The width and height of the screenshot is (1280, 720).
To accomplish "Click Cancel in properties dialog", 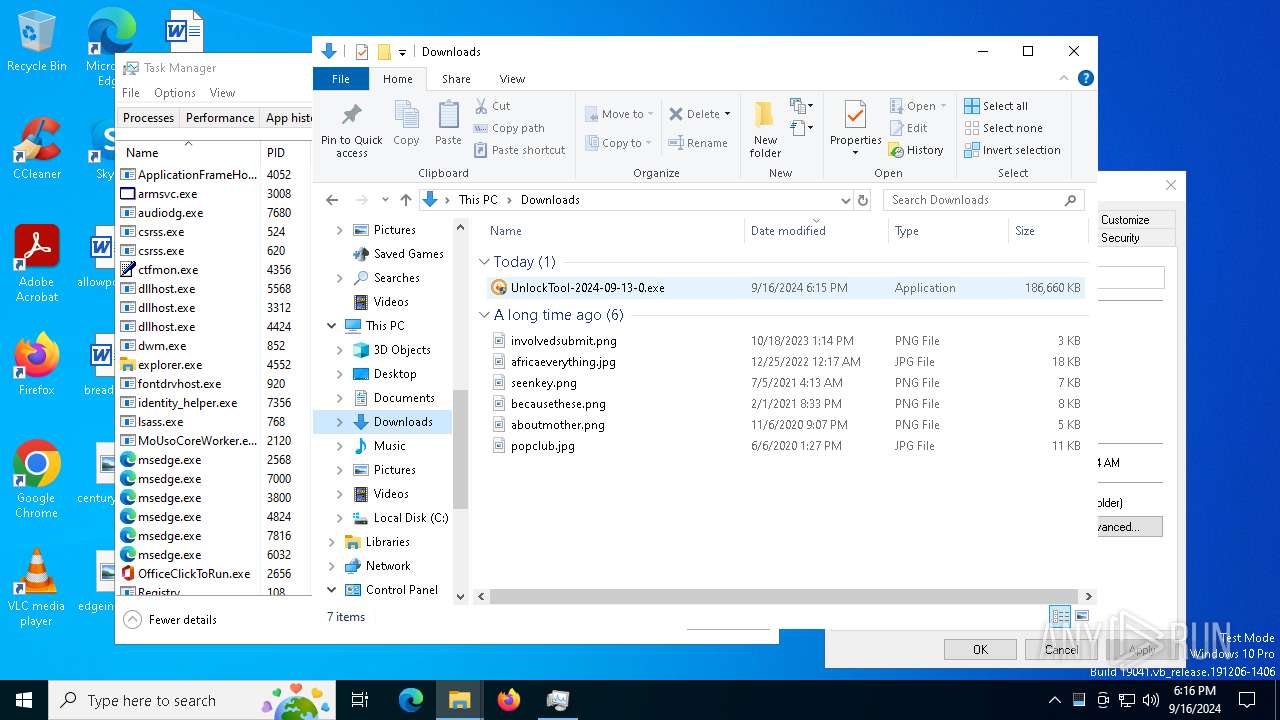I will 1062,649.
